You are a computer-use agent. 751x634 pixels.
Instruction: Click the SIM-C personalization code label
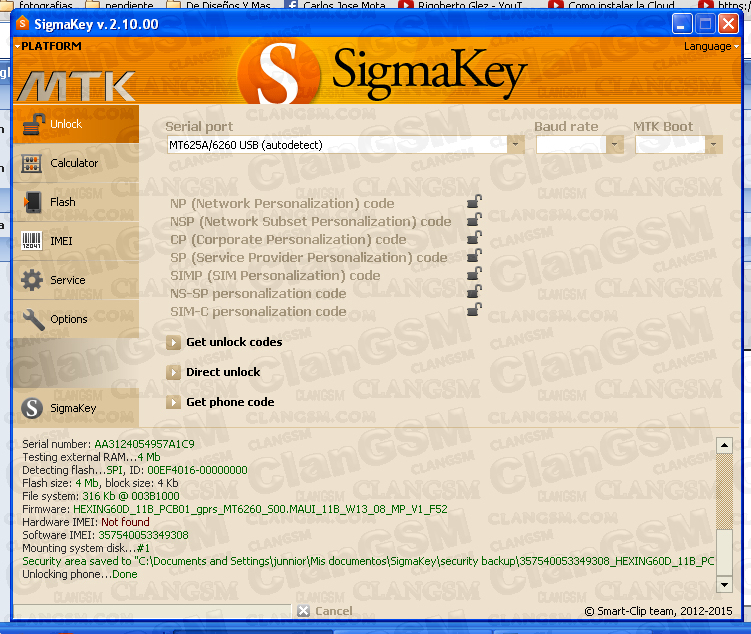(258, 312)
